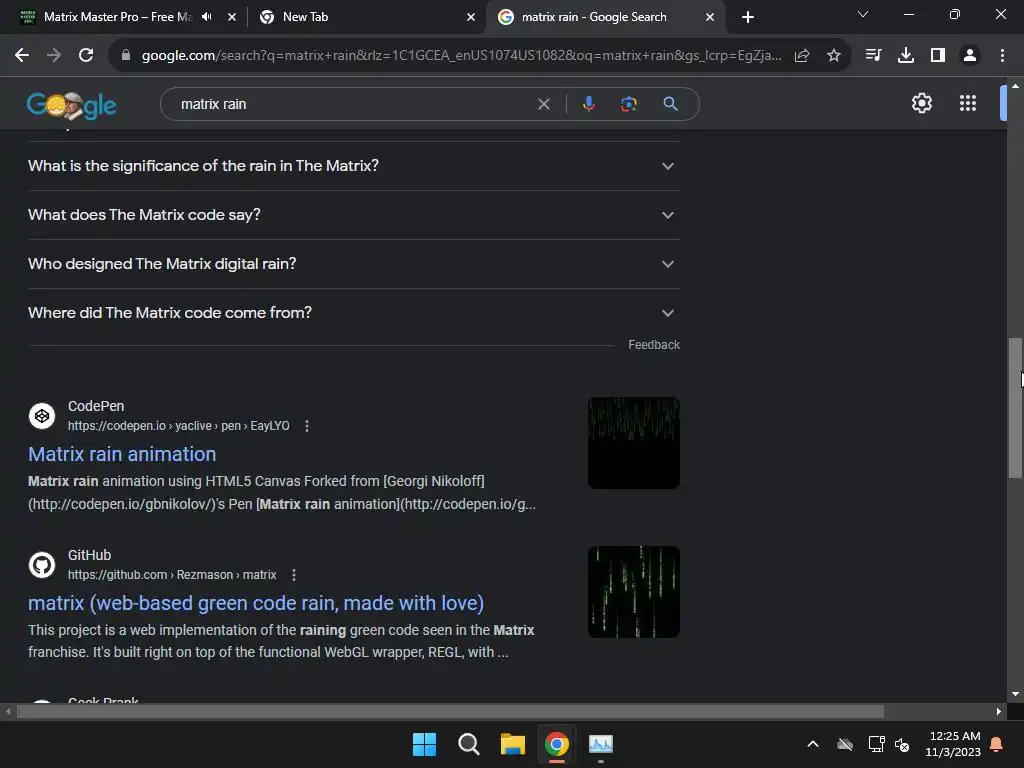Expand 'What does The Matrix code say?'

[353, 215]
